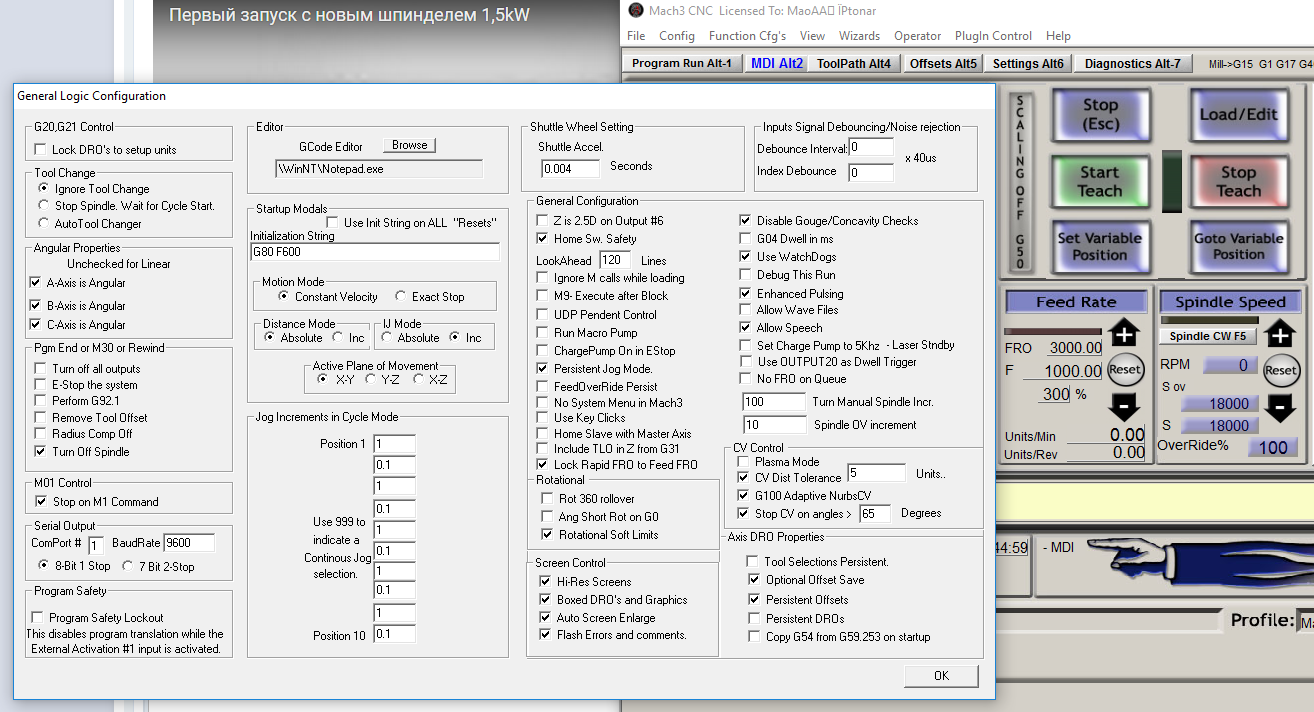
Task: Enable Lock DRO's to setup units
Action: (41, 150)
